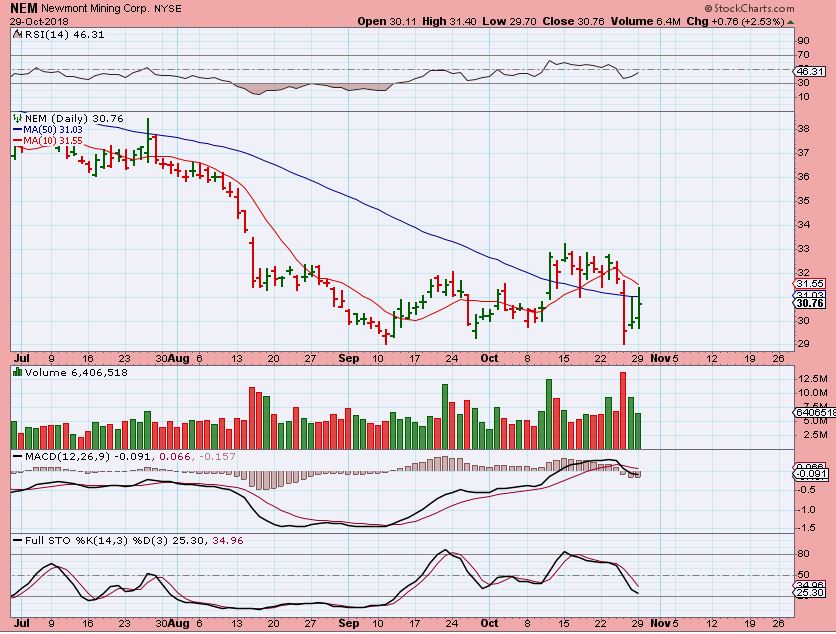This screenshot has height=634, width=836.
Task: Click the Jul label under the stochastic panel
Action: 21,623
